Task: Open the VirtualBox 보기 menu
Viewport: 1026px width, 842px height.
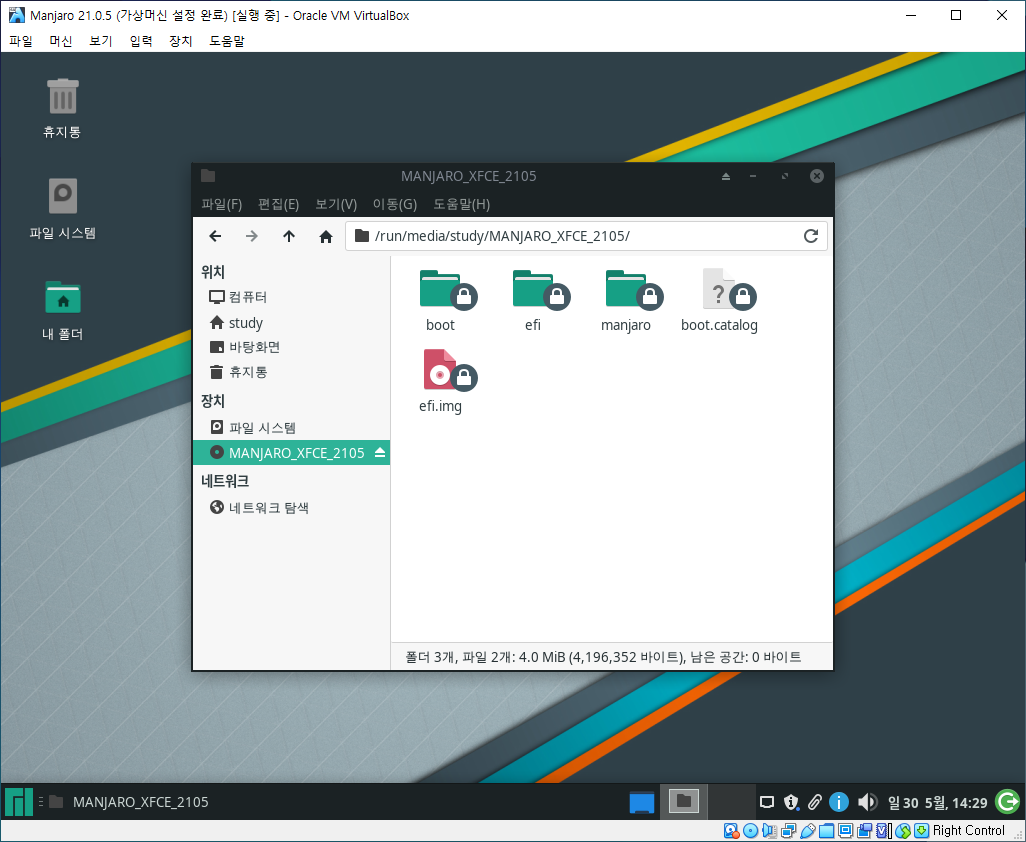Action: pyautogui.click(x=101, y=41)
